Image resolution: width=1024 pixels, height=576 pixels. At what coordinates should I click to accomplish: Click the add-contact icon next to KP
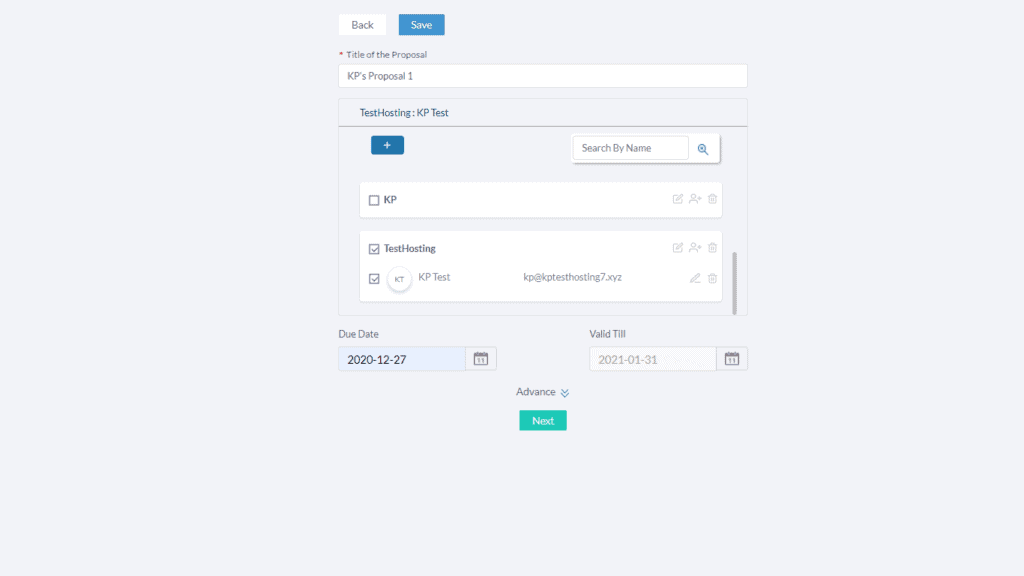(x=695, y=199)
